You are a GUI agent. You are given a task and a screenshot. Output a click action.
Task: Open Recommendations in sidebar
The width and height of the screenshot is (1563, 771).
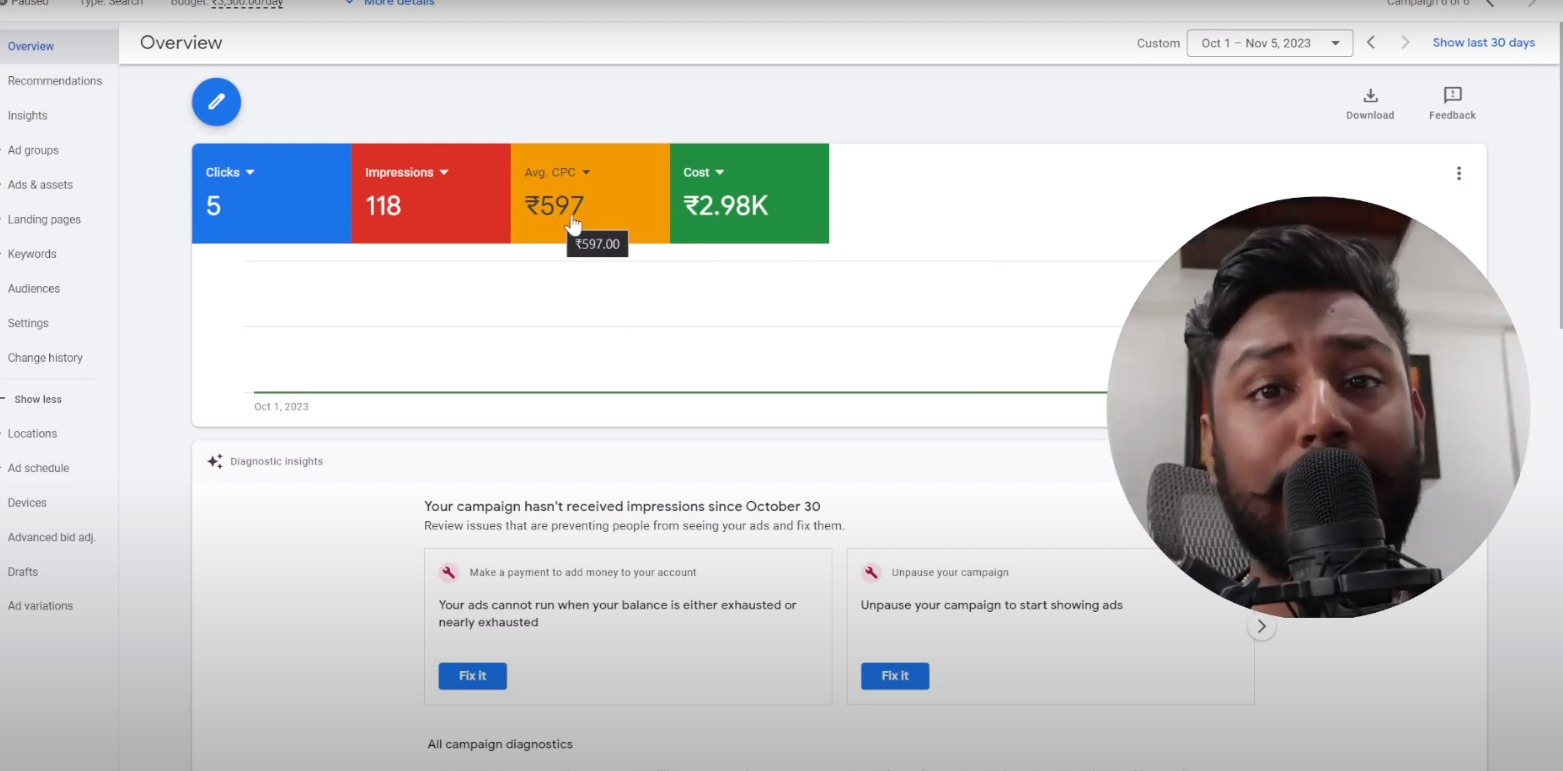click(x=54, y=81)
